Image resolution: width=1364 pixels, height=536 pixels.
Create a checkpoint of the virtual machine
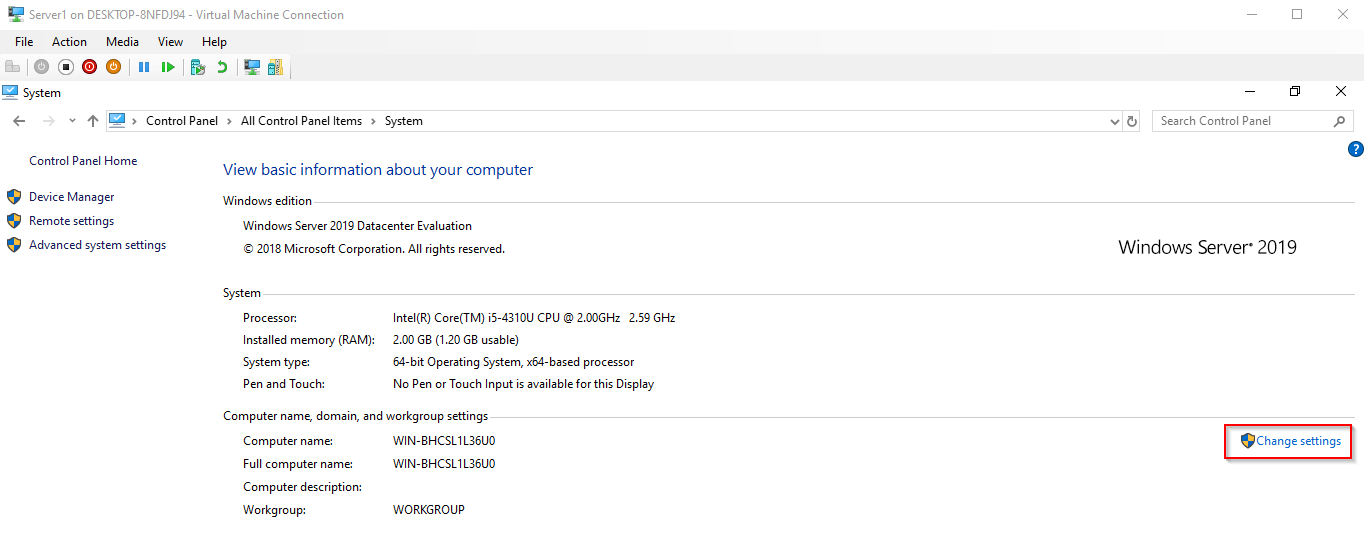tap(198, 67)
